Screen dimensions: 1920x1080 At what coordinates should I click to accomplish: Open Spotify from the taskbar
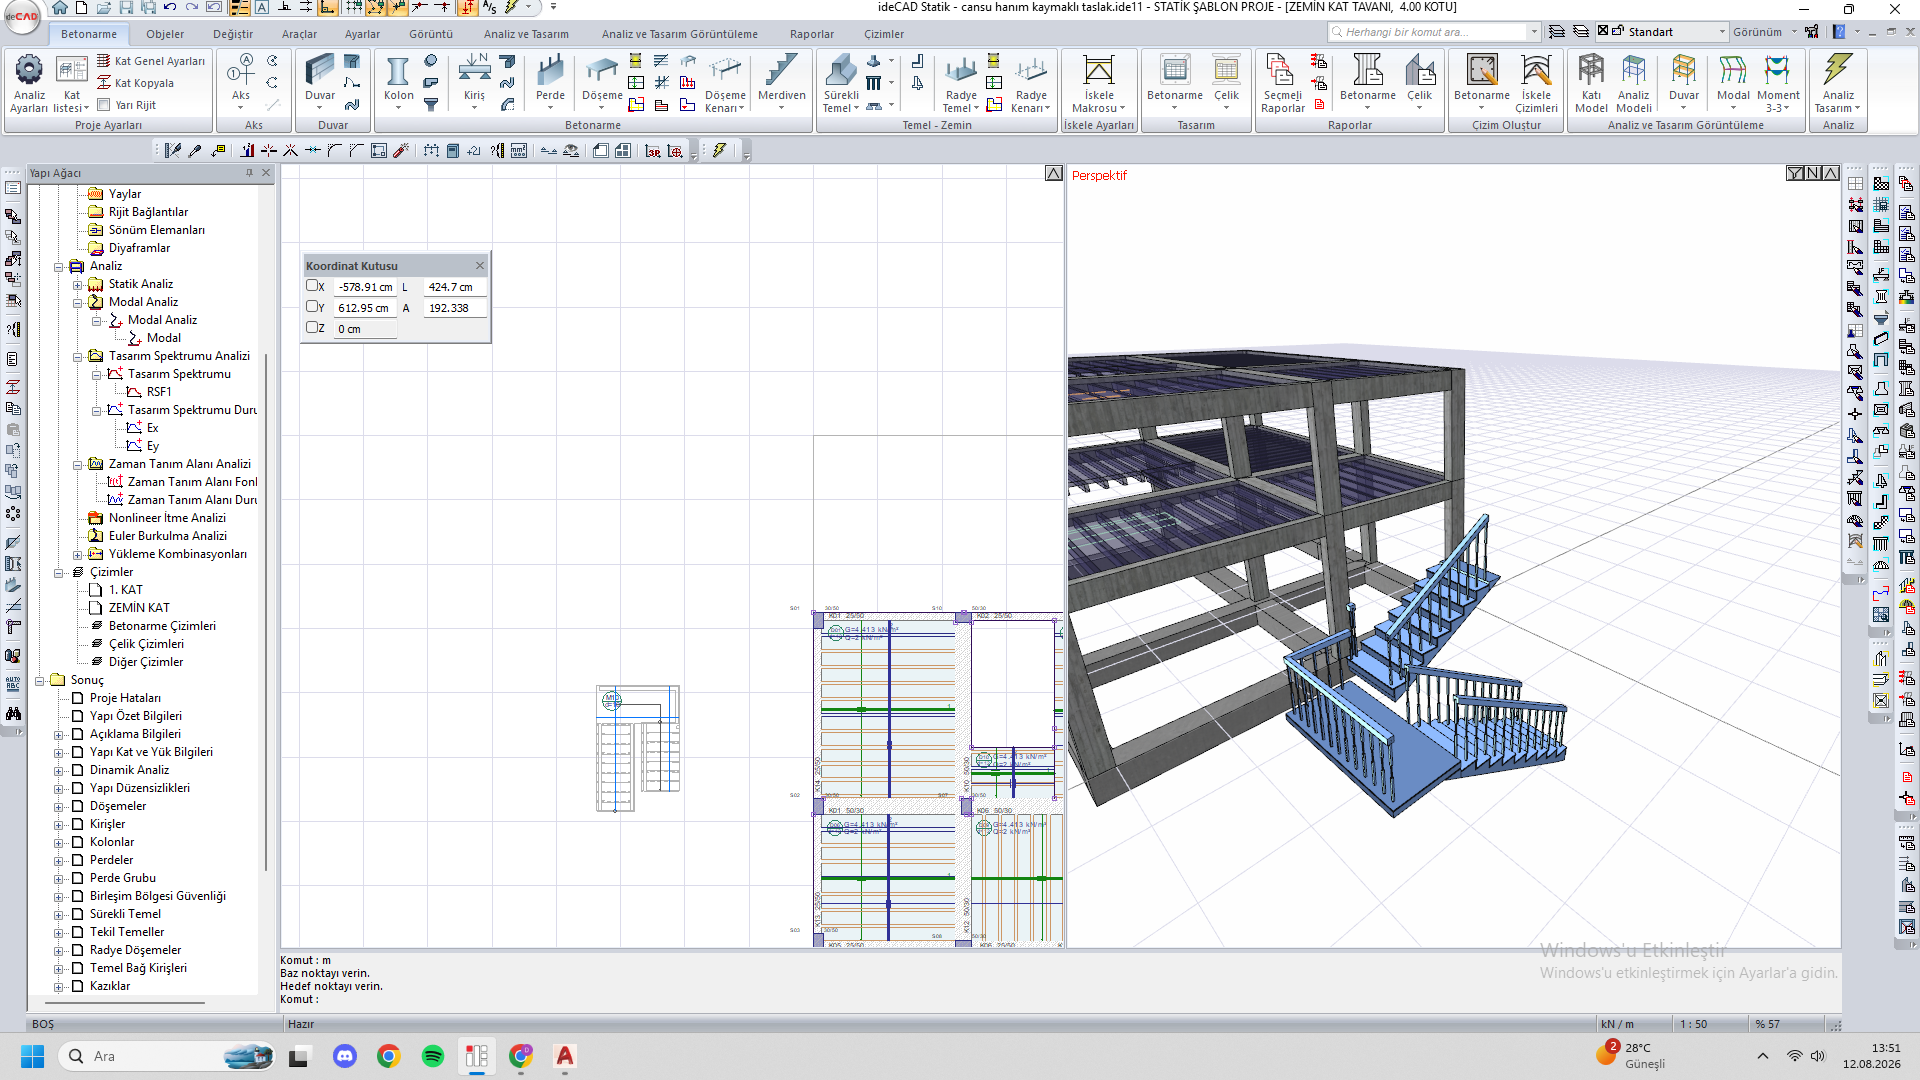coord(433,1056)
